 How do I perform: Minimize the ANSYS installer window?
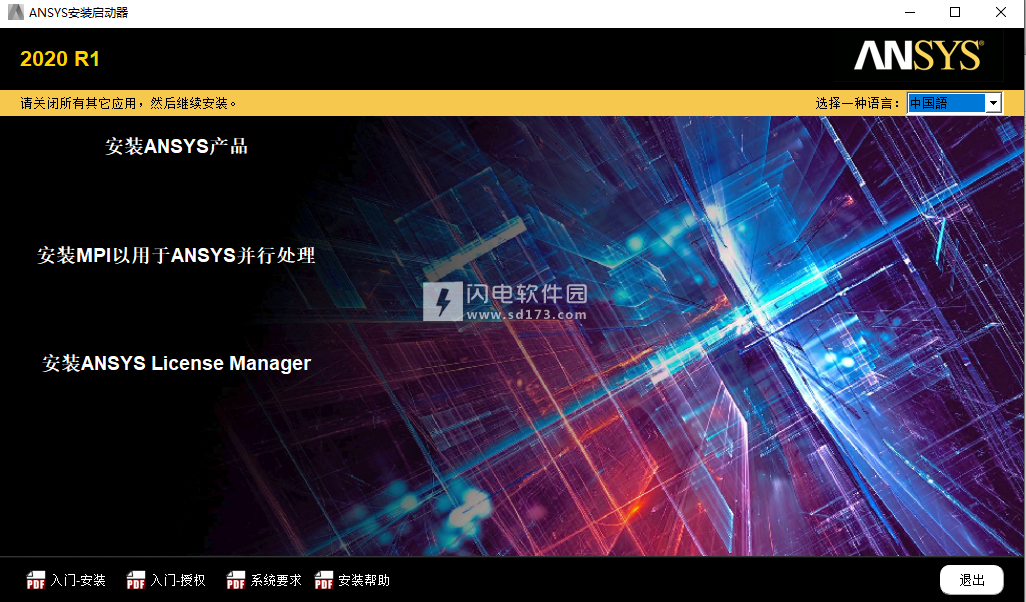(x=910, y=12)
